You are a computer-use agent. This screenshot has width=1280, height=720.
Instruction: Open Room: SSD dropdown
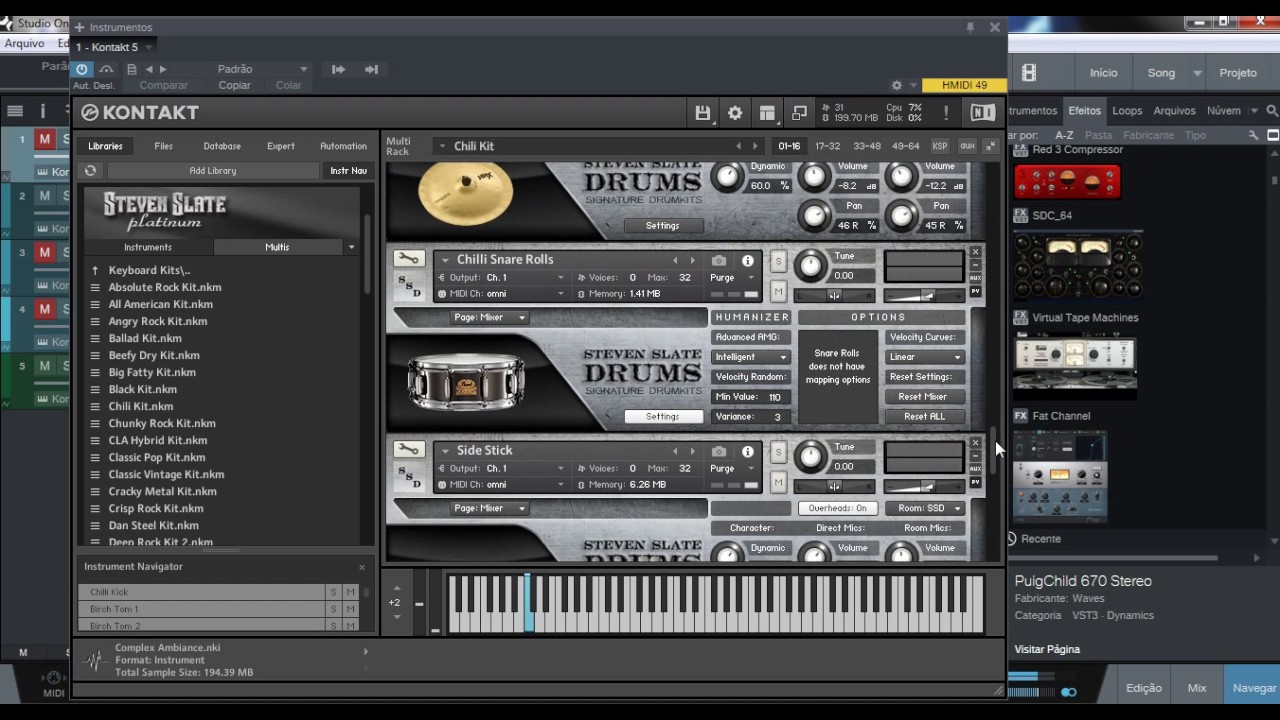[925, 508]
